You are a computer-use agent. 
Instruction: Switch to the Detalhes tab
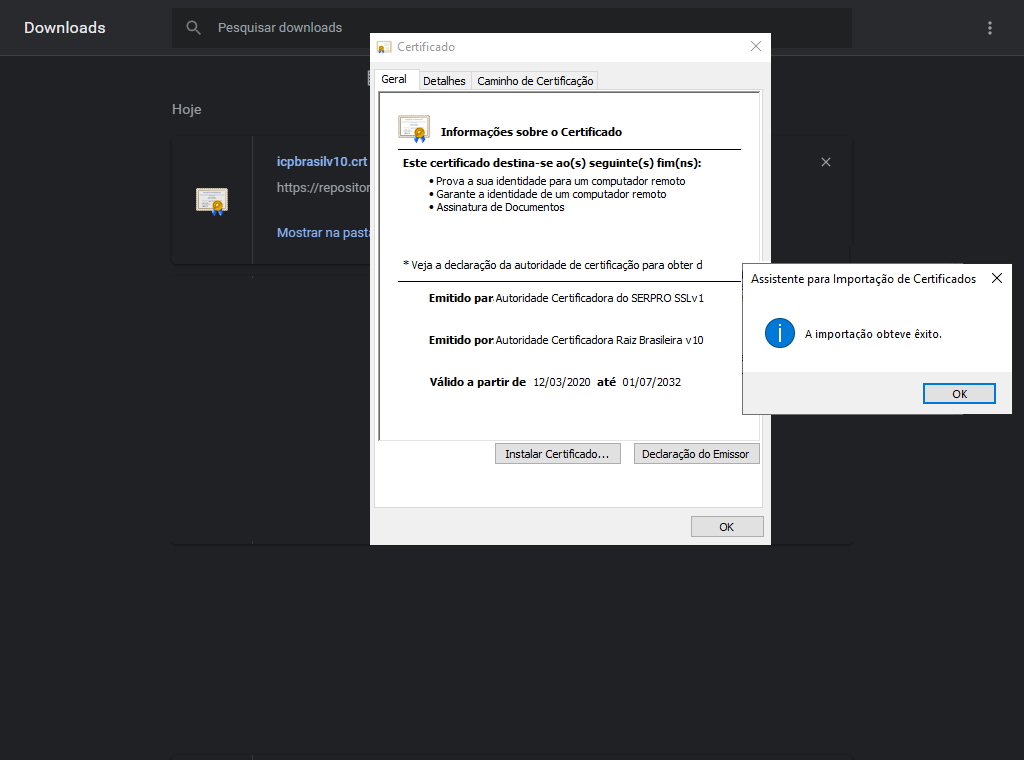pos(444,81)
